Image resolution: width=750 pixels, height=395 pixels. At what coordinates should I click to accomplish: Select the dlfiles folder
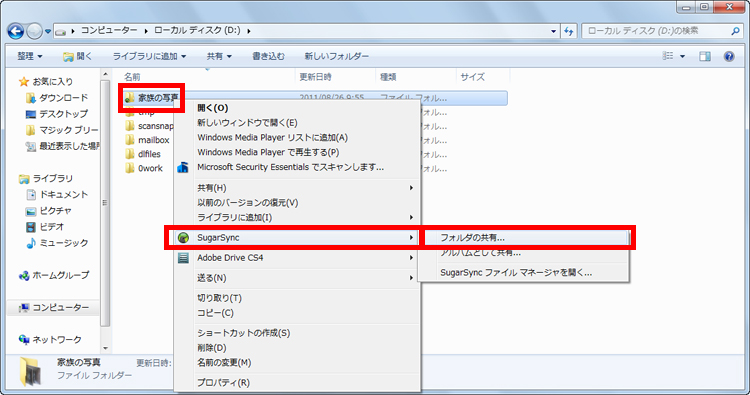(x=143, y=154)
